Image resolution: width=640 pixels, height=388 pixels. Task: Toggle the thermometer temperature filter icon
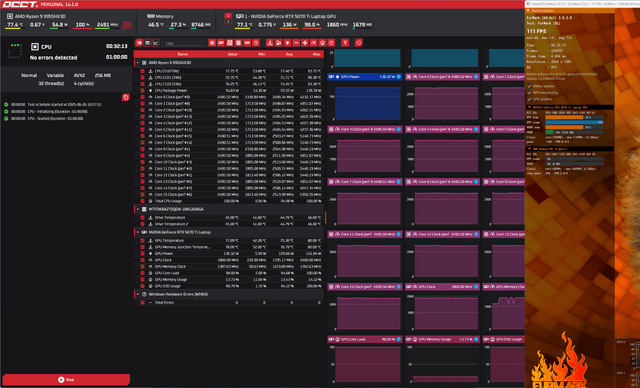(x=269, y=42)
